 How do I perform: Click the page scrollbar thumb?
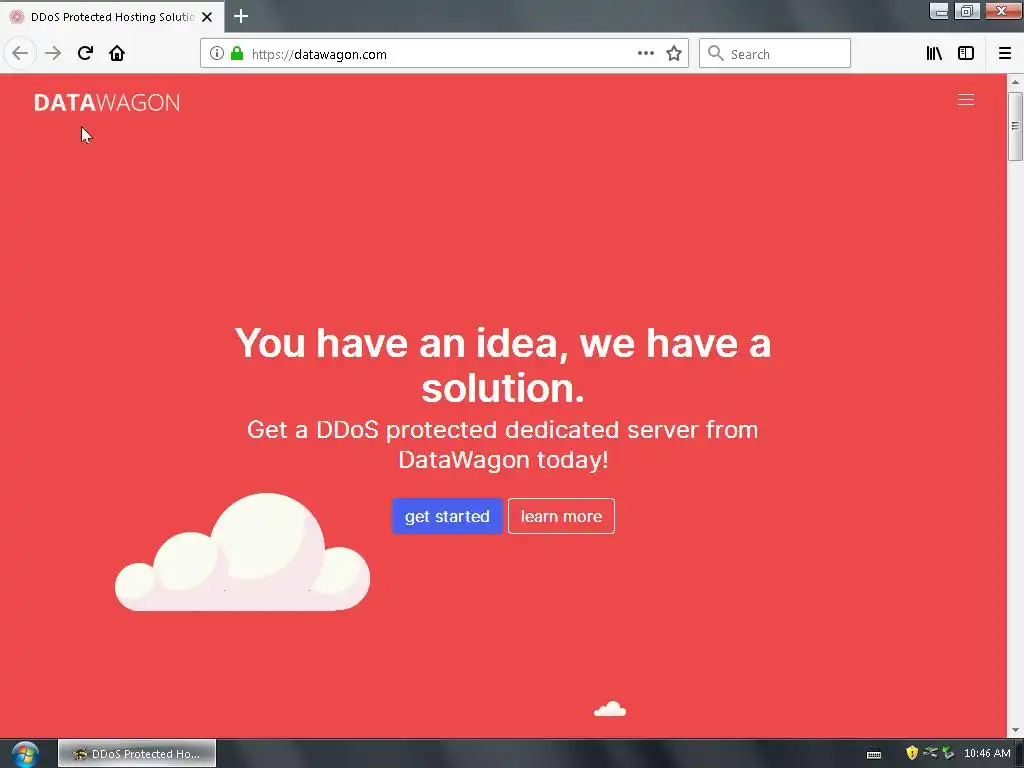[1015, 125]
